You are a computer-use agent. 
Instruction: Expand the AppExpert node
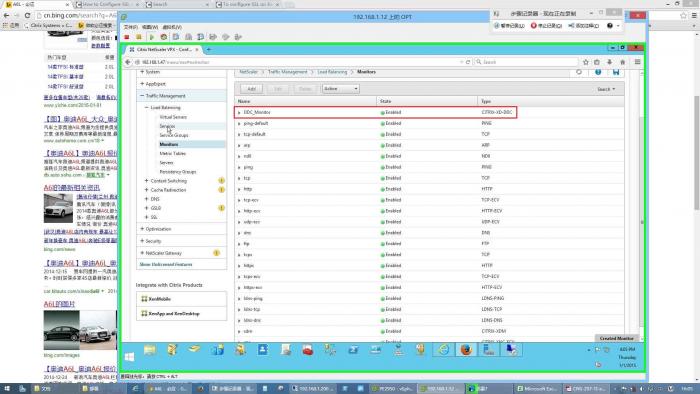tap(142, 84)
